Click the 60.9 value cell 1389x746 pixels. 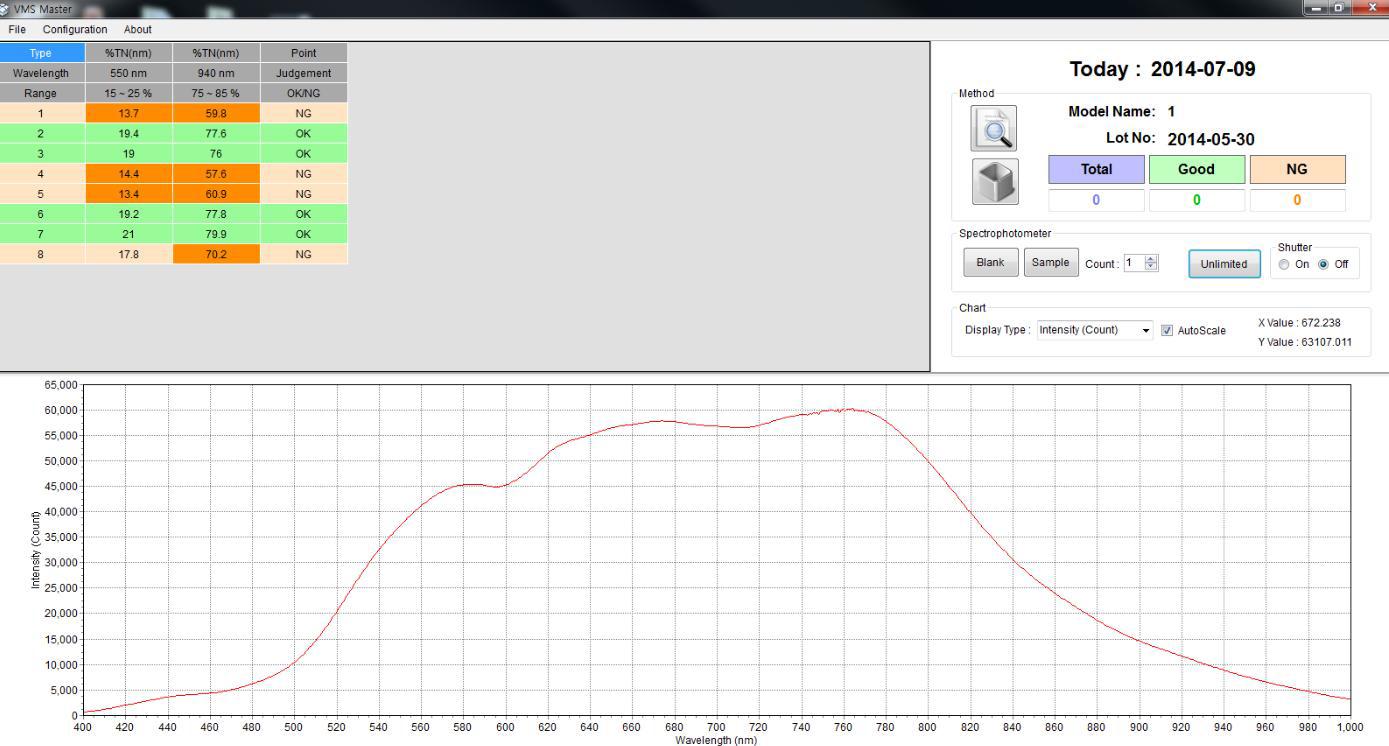point(216,194)
